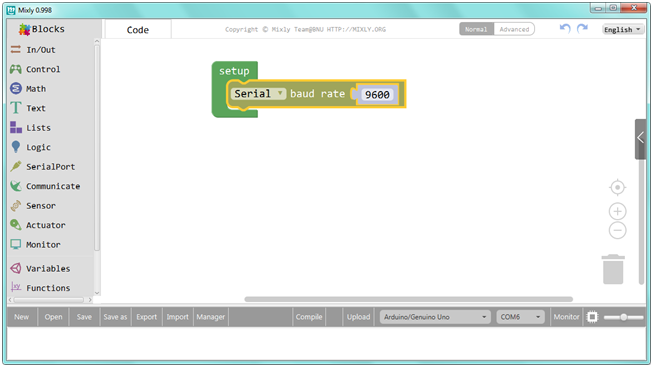Screen dimensions: 653x367
Task: Click the Export button
Action: click(147, 317)
